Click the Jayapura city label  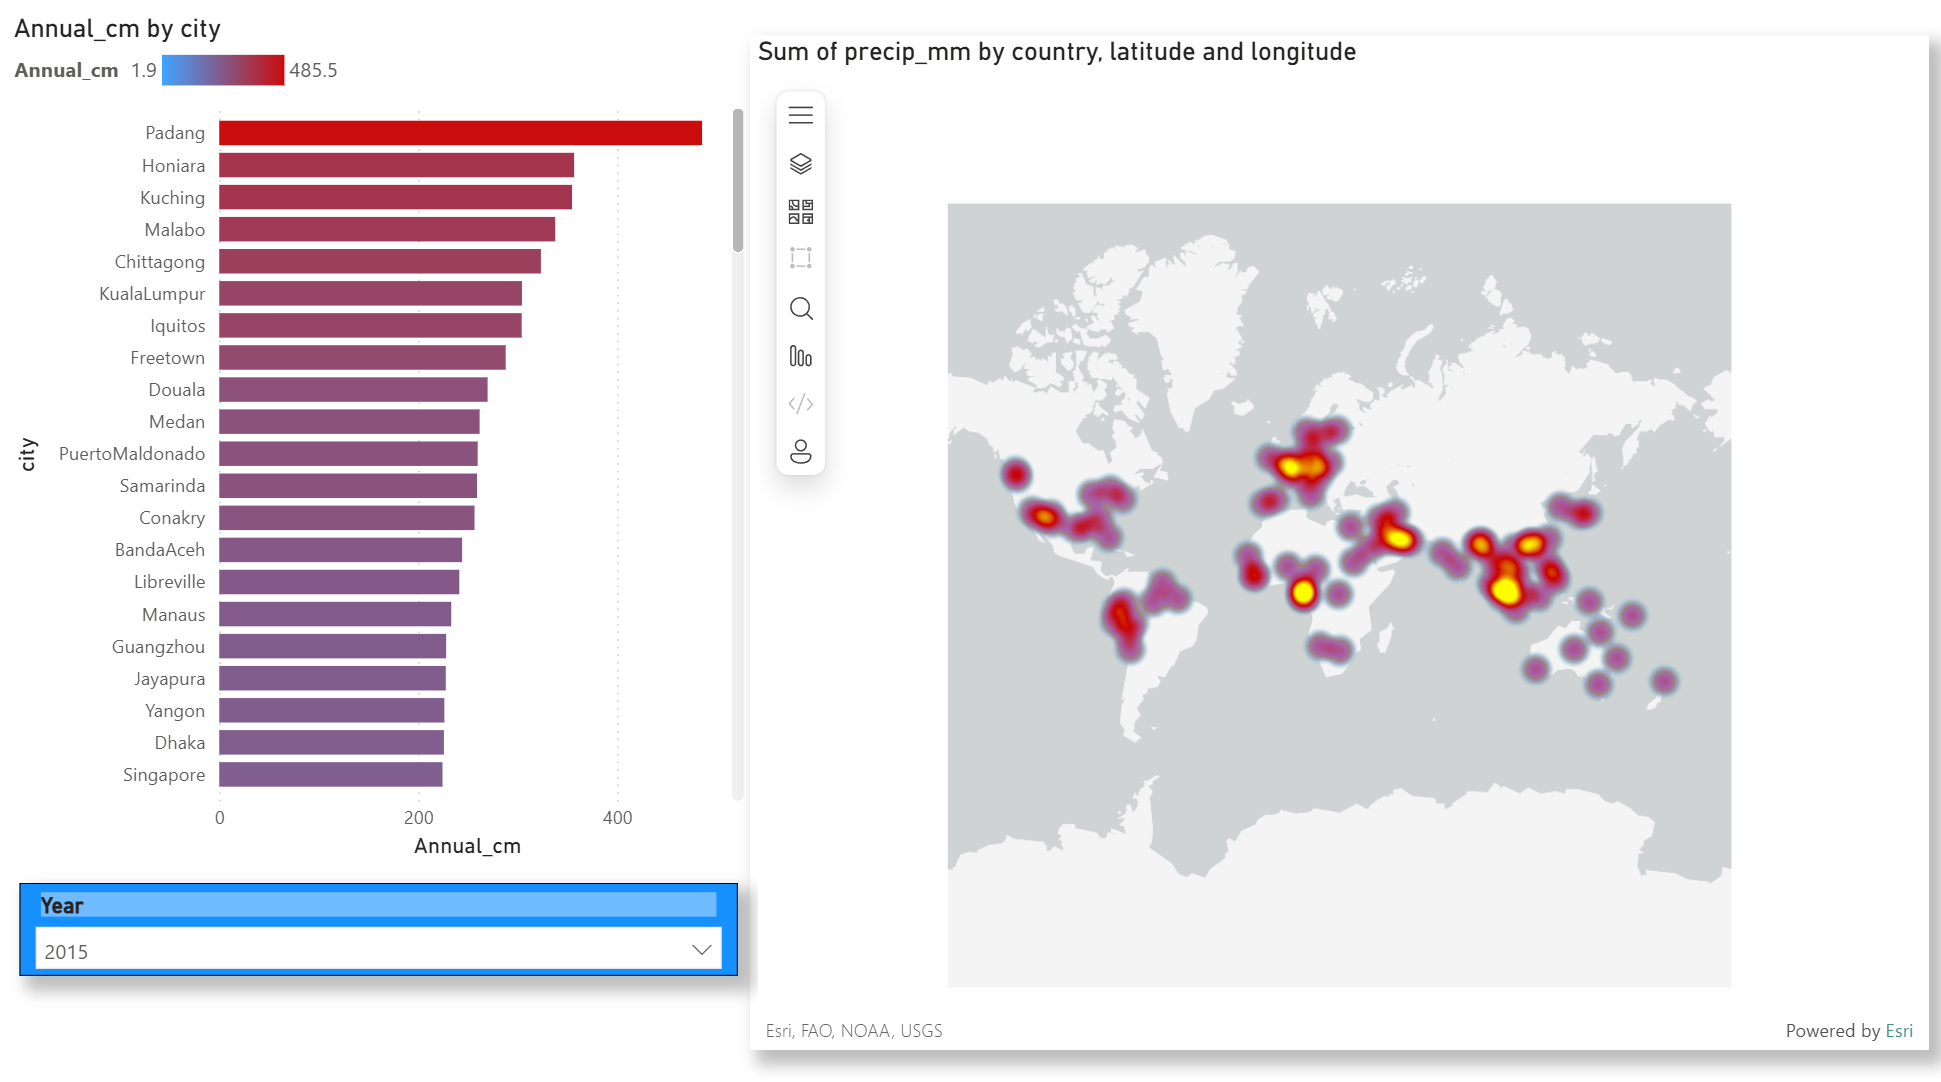click(x=170, y=679)
